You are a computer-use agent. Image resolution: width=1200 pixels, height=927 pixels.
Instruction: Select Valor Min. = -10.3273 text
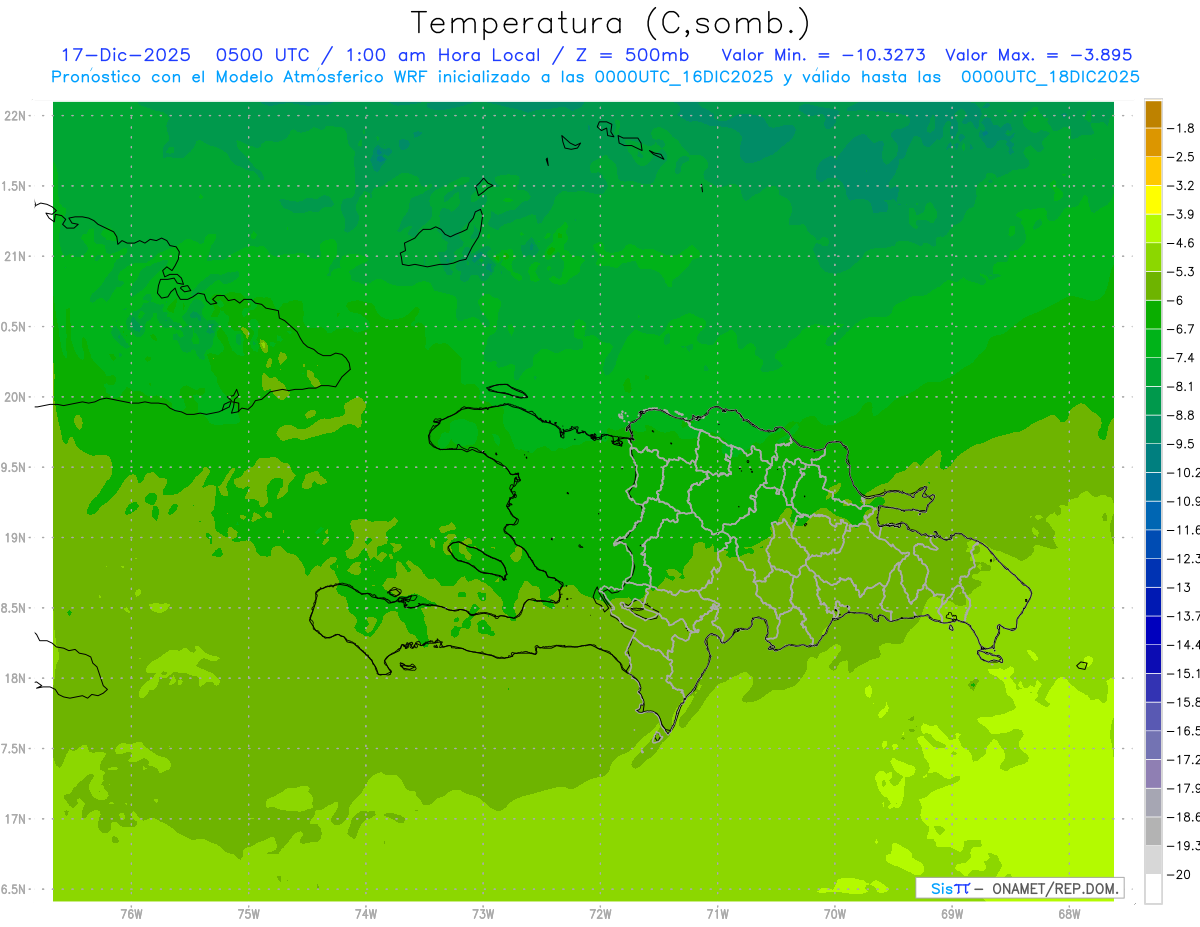click(824, 55)
